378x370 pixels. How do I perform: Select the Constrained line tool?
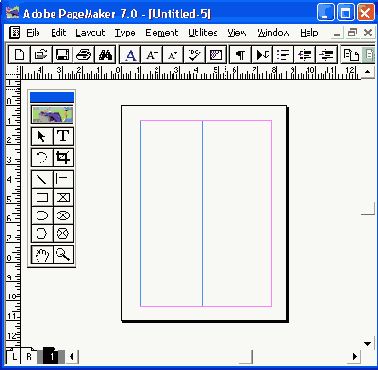pos(63,179)
